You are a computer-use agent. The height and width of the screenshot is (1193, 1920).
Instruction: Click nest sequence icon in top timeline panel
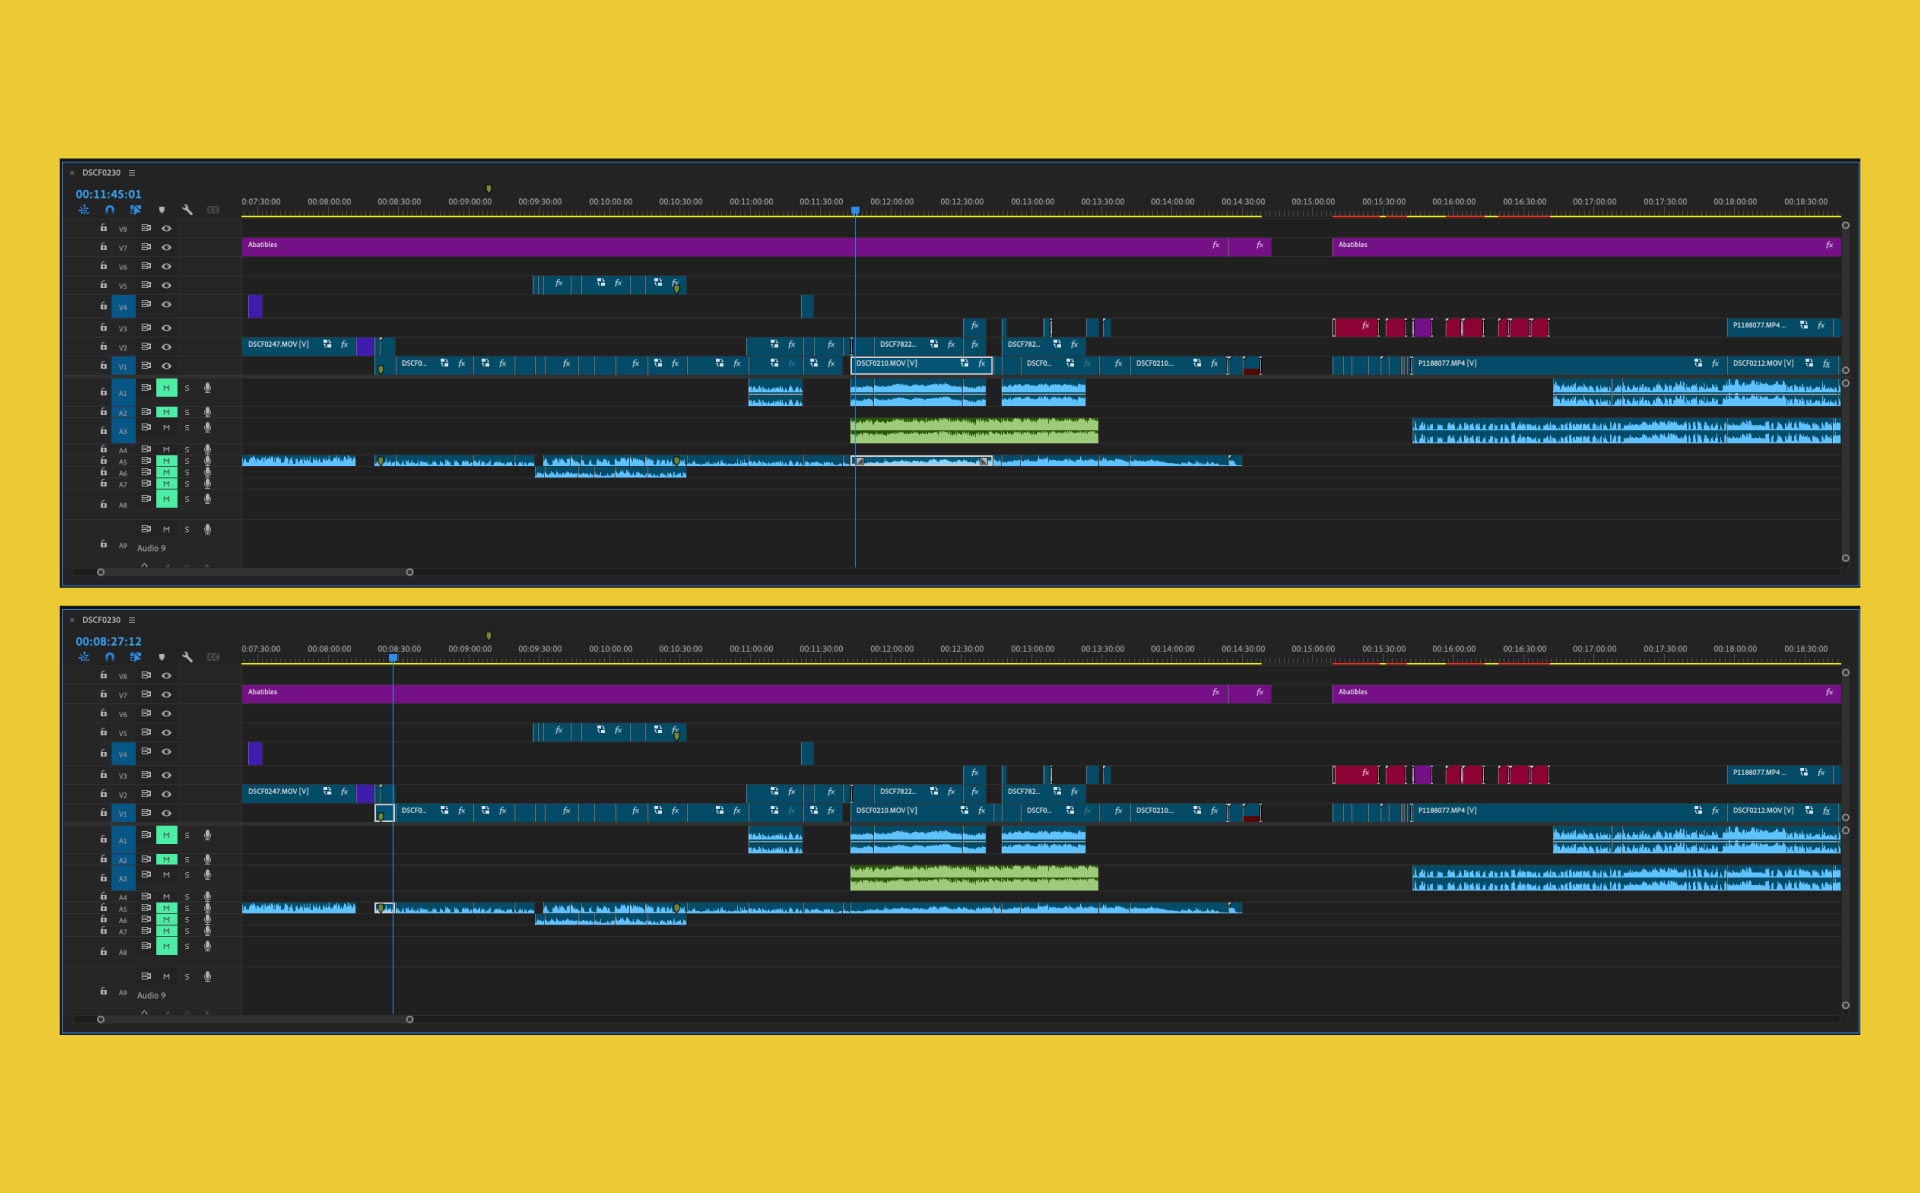coord(84,210)
